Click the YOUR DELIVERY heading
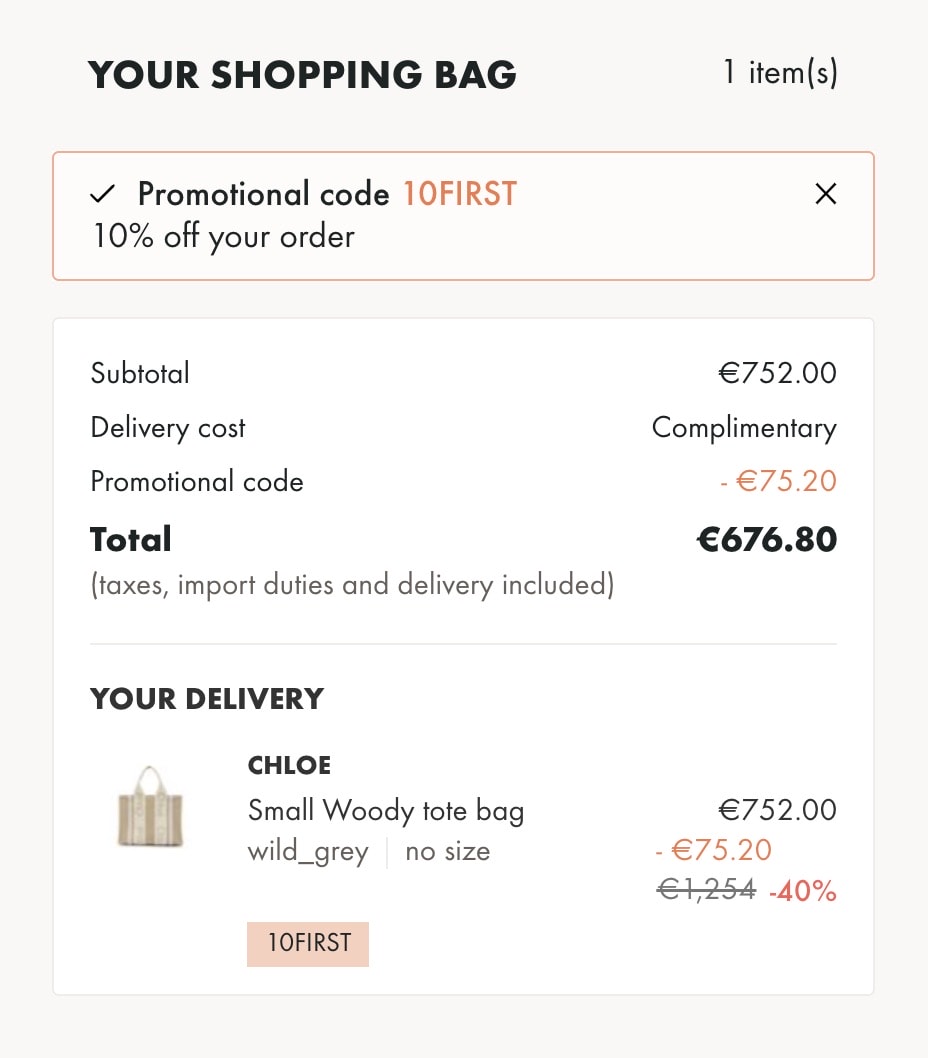Image resolution: width=928 pixels, height=1058 pixels. click(x=207, y=699)
